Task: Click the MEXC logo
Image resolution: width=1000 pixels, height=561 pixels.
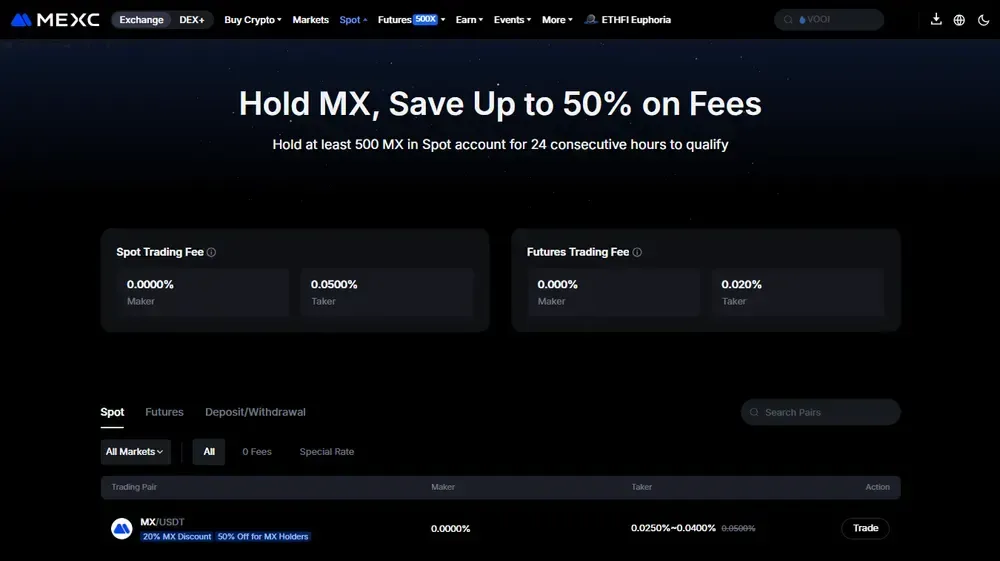Action: 55,20
